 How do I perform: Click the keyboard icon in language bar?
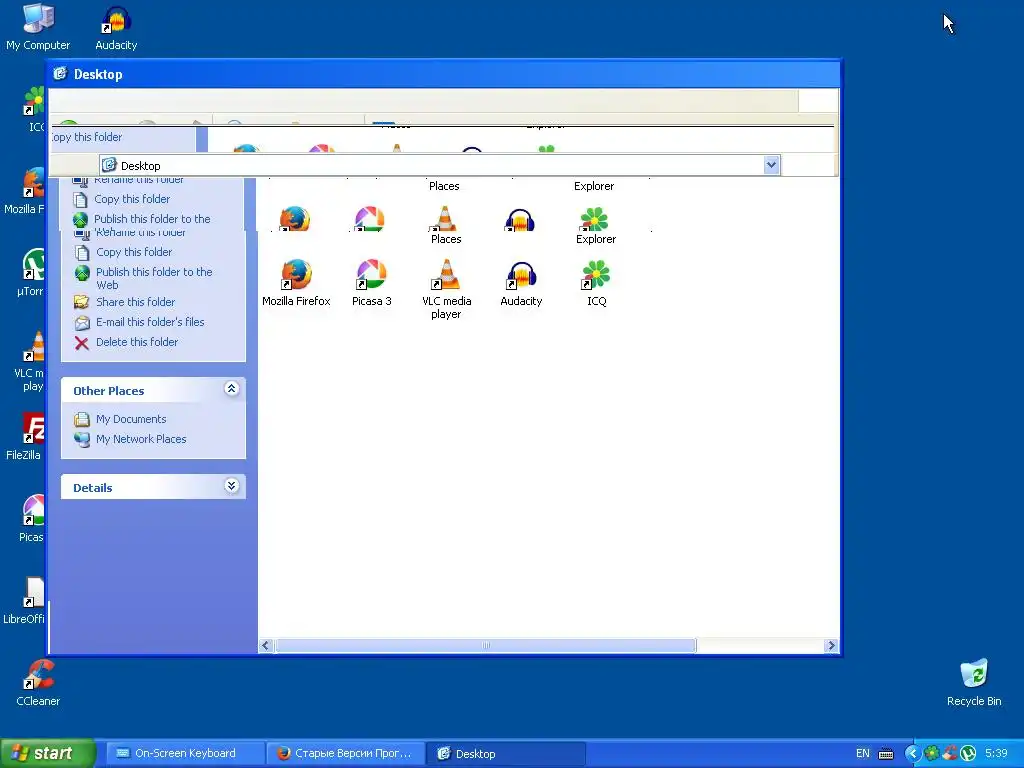tap(886, 754)
